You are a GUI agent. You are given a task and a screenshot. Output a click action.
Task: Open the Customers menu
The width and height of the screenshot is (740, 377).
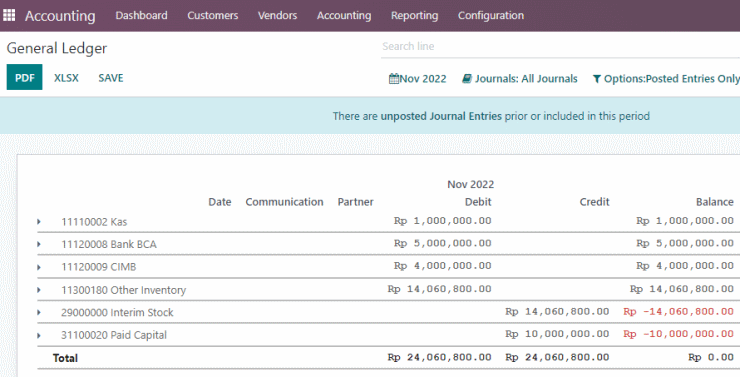point(213,16)
